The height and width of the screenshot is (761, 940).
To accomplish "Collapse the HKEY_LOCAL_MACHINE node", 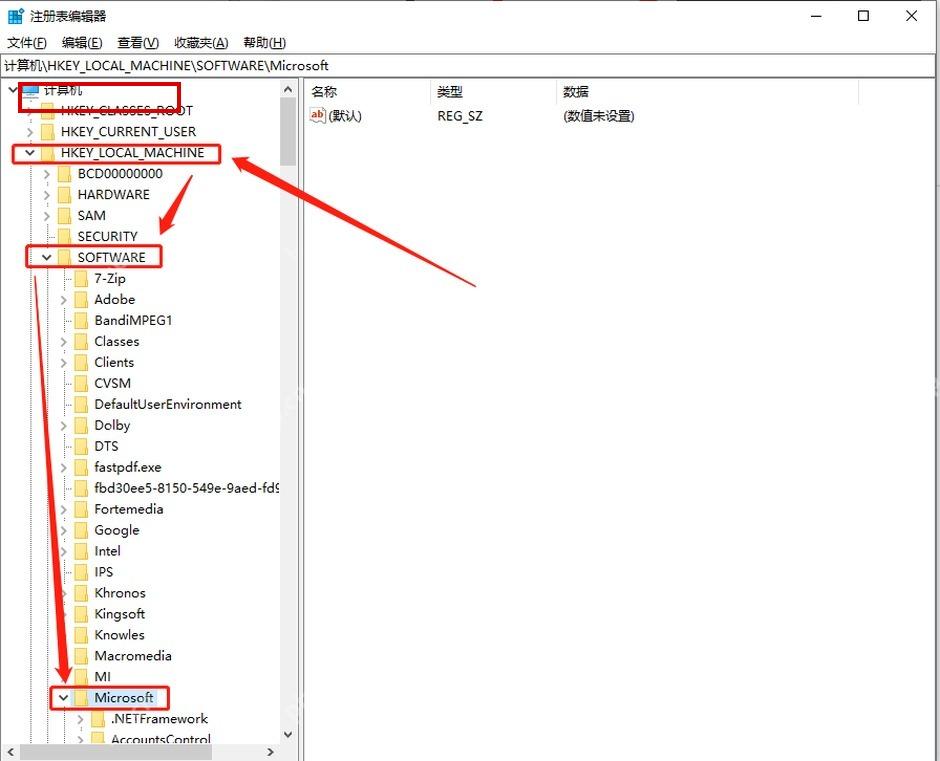I will 29,152.
